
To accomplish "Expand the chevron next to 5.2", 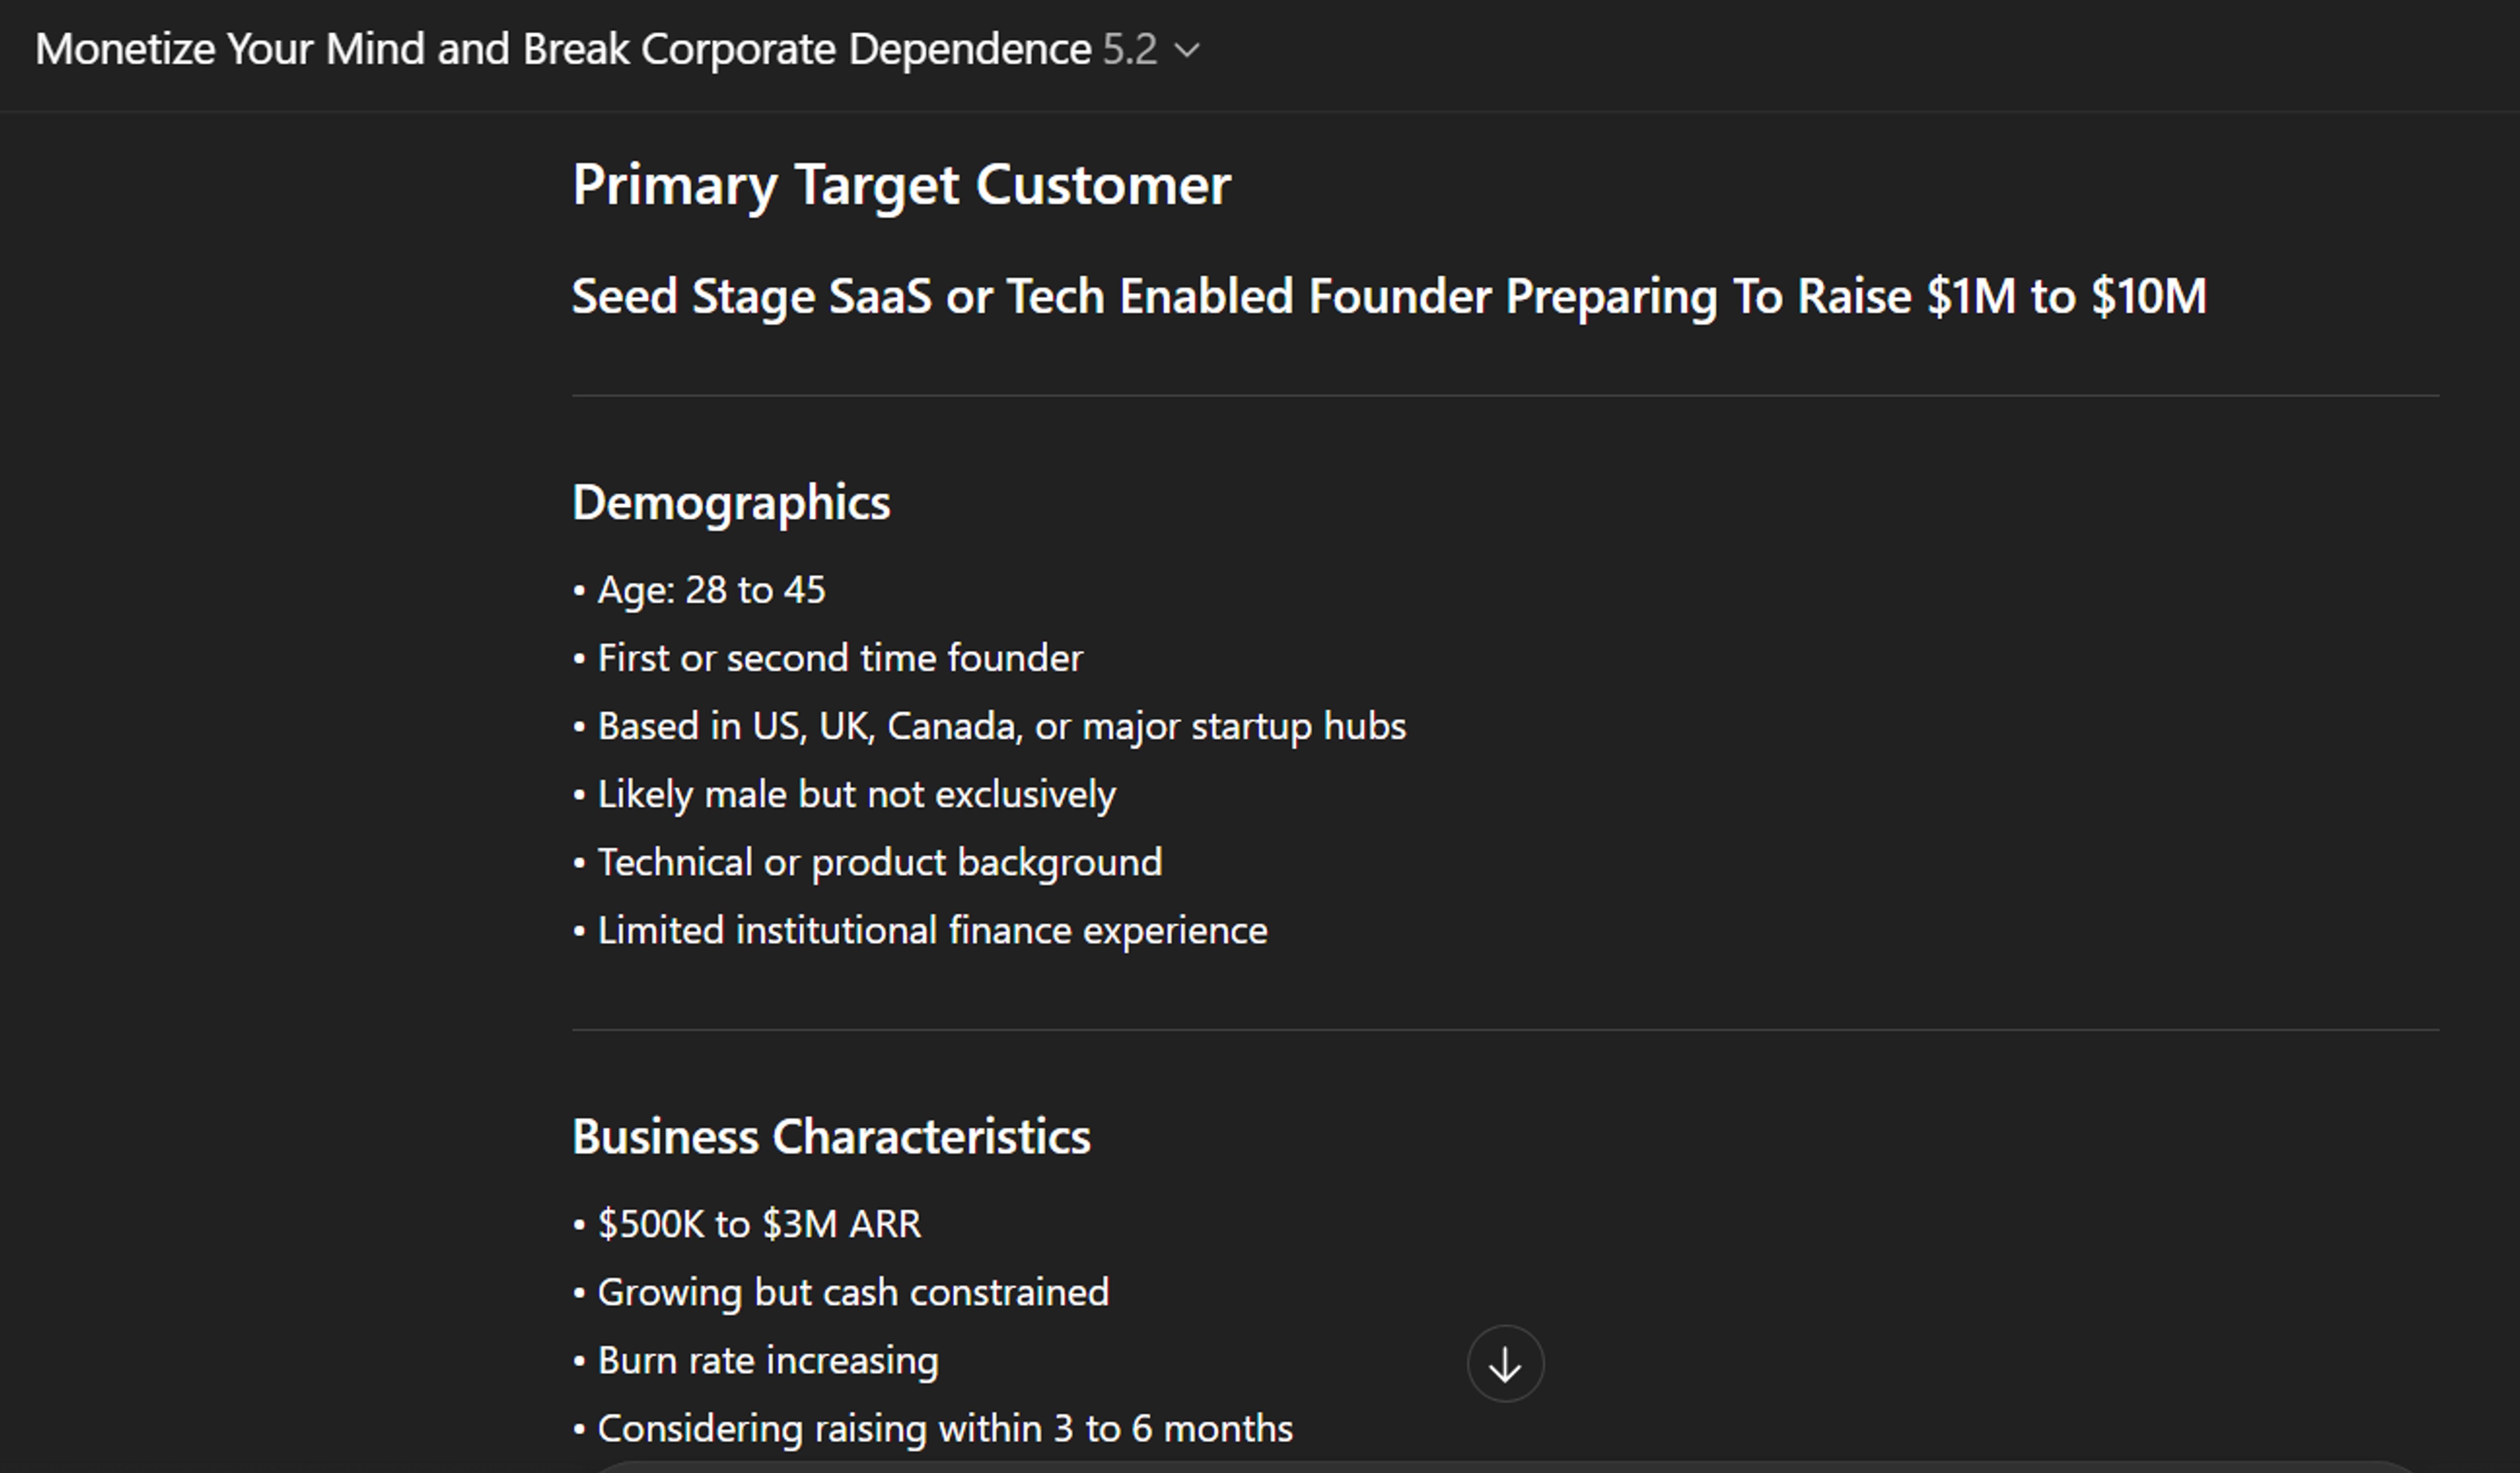I will [1187, 50].
